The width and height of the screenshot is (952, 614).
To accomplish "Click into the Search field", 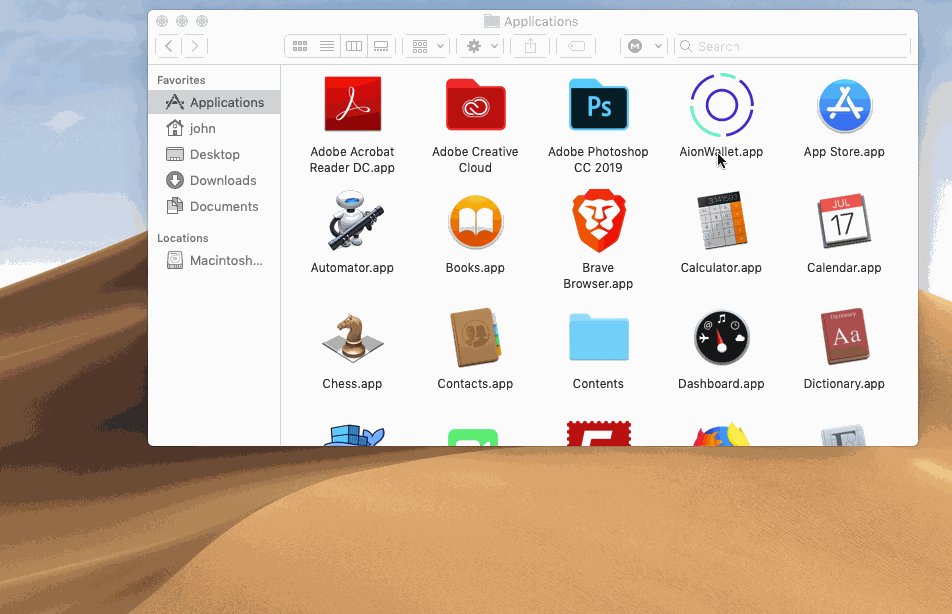I will [x=793, y=46].
